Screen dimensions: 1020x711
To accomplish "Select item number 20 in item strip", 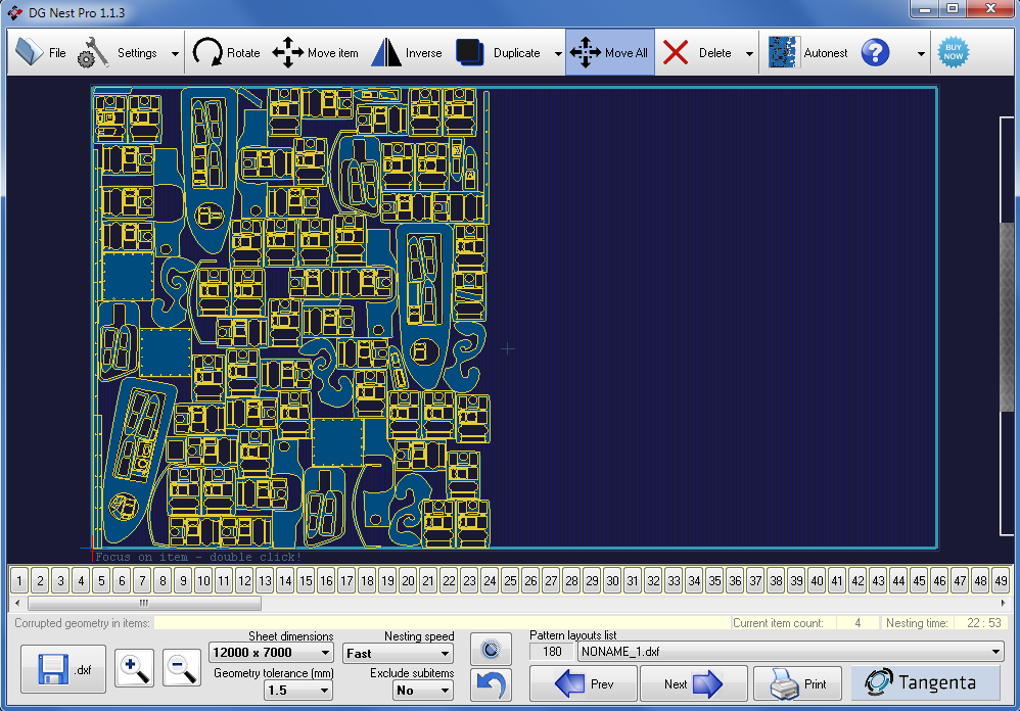I will pyautogui.click(x=408, y=580).
